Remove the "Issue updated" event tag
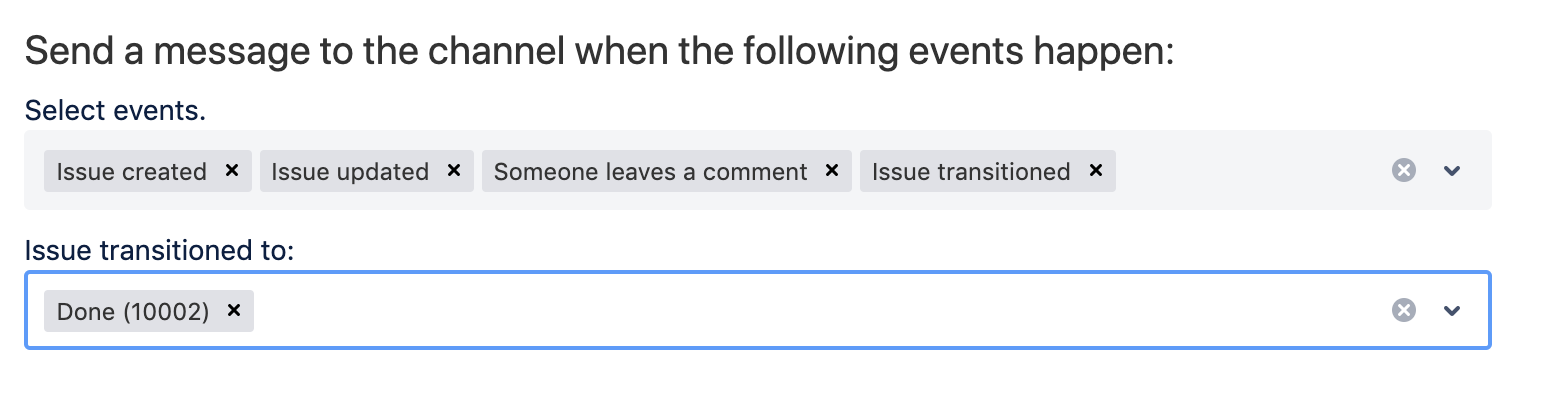Viewport: 1544px width, 418px height. click(454, 171)
